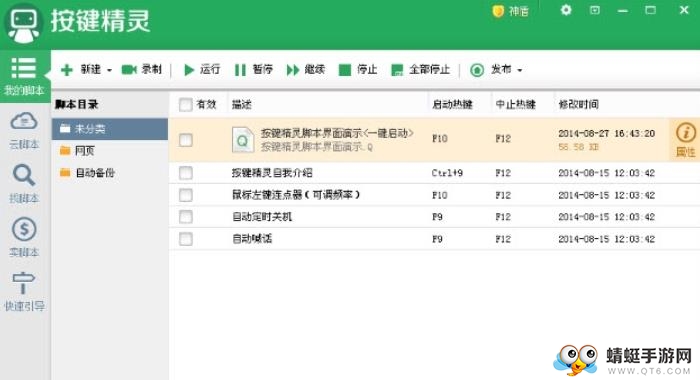
Task: Open the 我的脚本 sidebar section
Action: (24, 76)
